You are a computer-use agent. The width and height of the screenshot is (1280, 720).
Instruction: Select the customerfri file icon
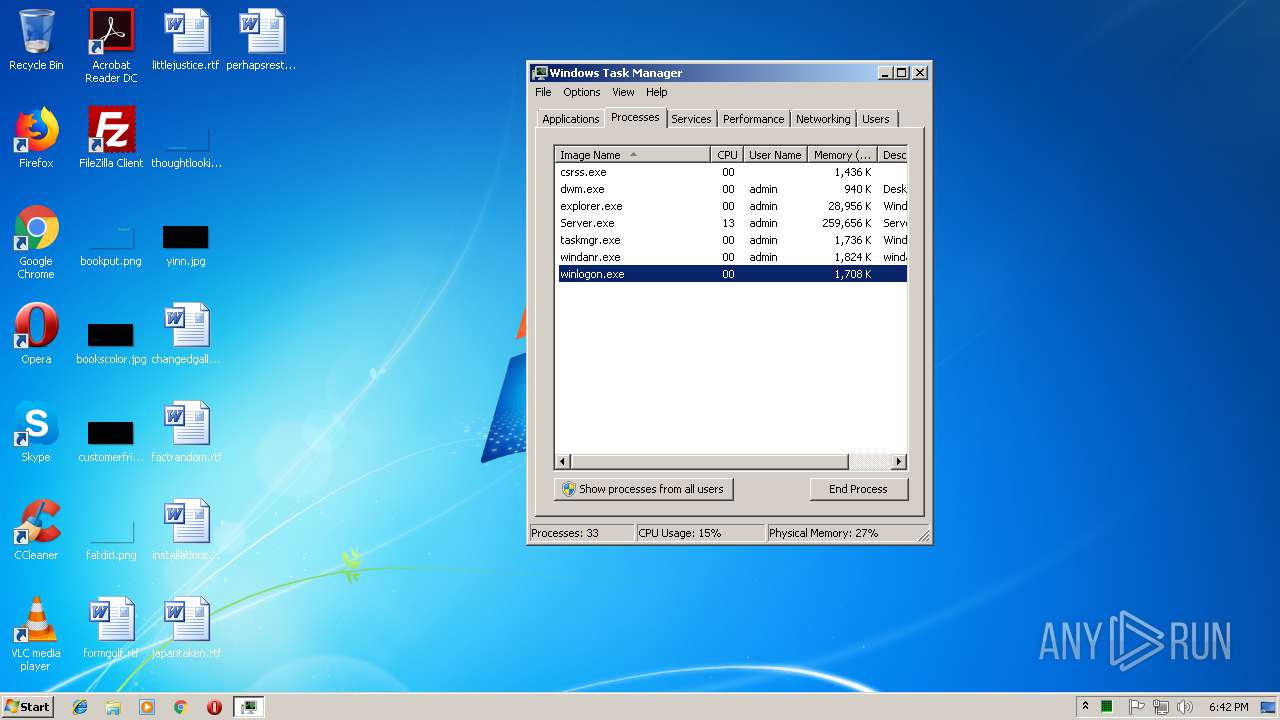(x=111, y=441)
